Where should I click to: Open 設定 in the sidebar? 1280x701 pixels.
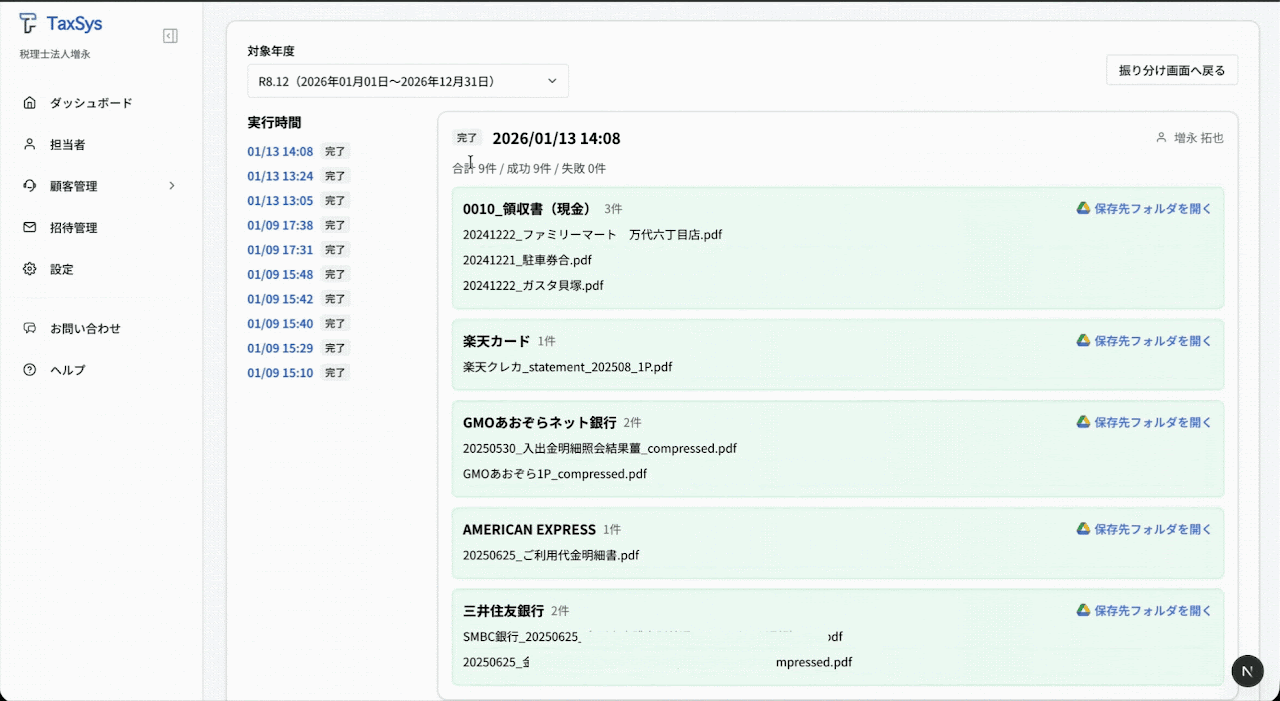point(61,269)
